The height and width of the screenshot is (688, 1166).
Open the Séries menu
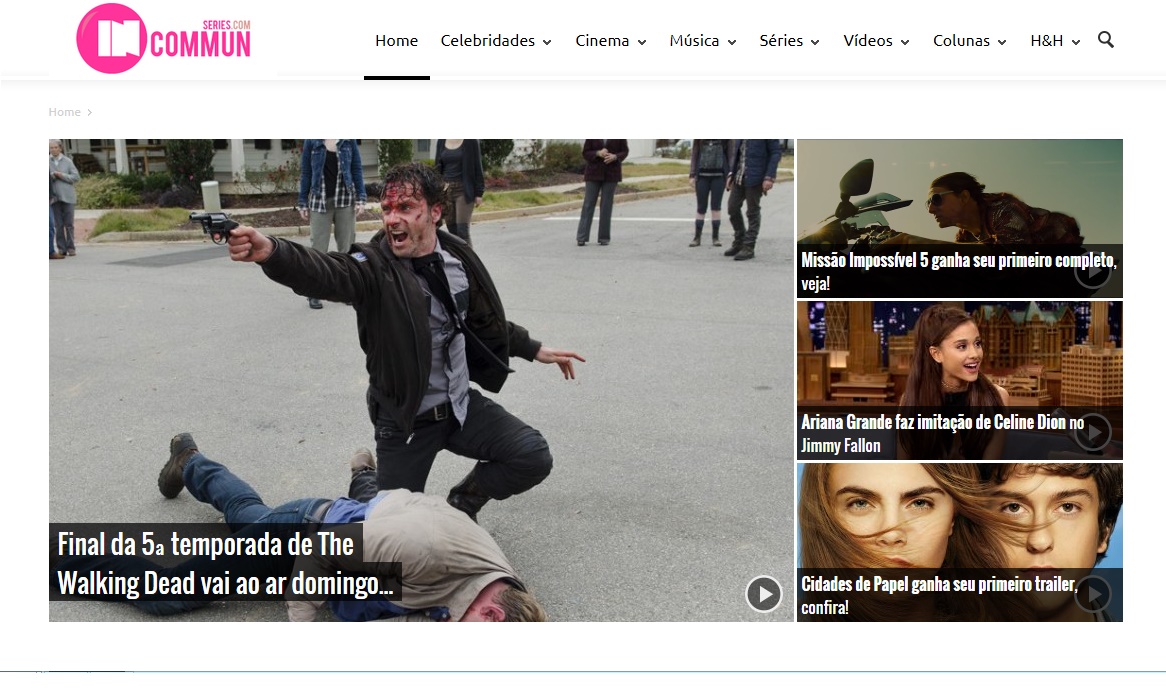pos(781,41)
